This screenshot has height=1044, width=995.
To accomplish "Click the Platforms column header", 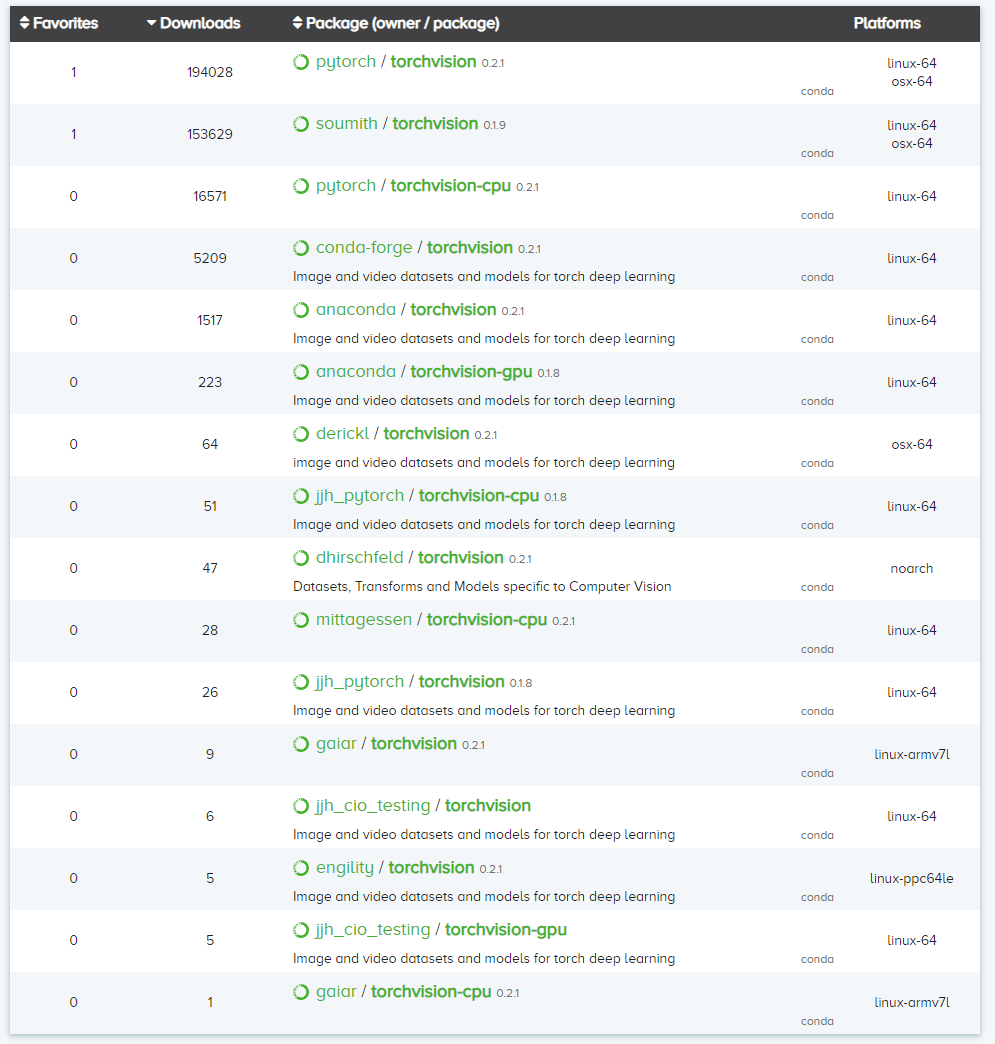I will click(x=887, y=23).
